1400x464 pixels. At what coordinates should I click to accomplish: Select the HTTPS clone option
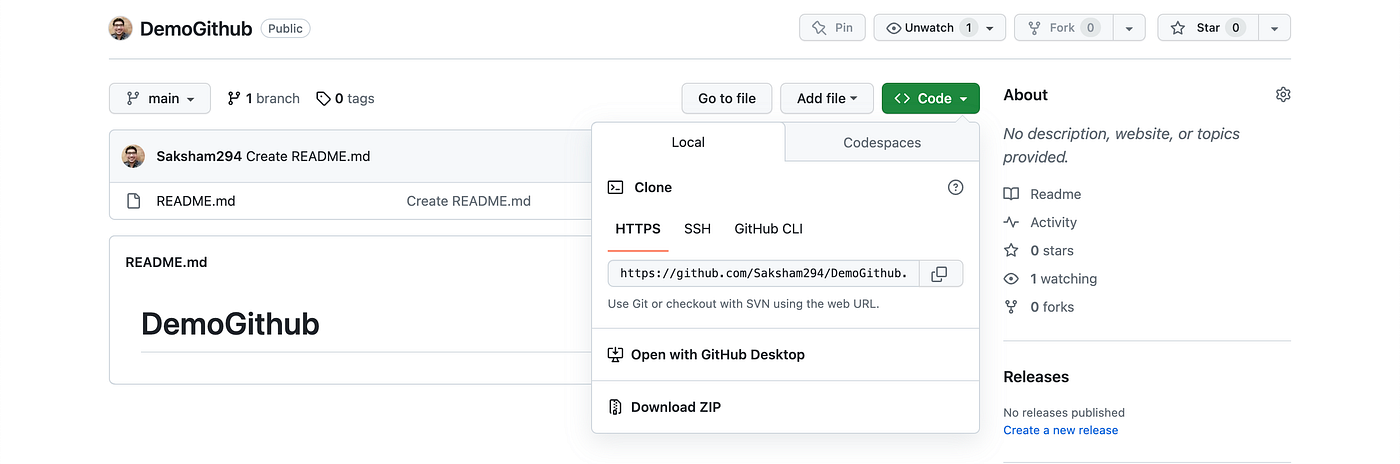pyautogui.click(x=638, y=229)
